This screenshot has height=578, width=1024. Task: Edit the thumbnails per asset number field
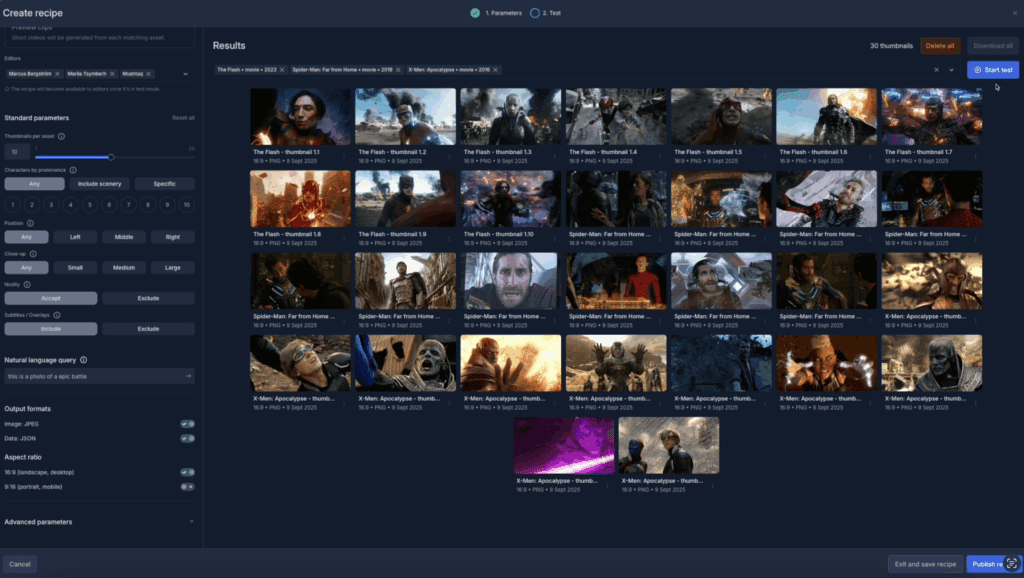(17, 152)
